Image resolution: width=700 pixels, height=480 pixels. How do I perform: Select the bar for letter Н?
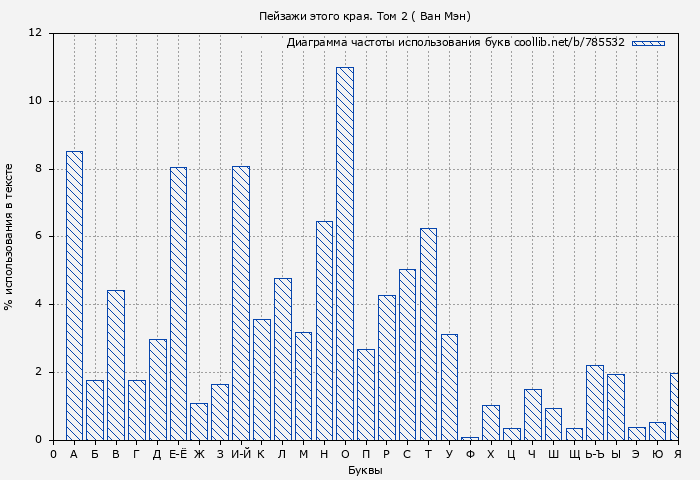coord(324,330)
